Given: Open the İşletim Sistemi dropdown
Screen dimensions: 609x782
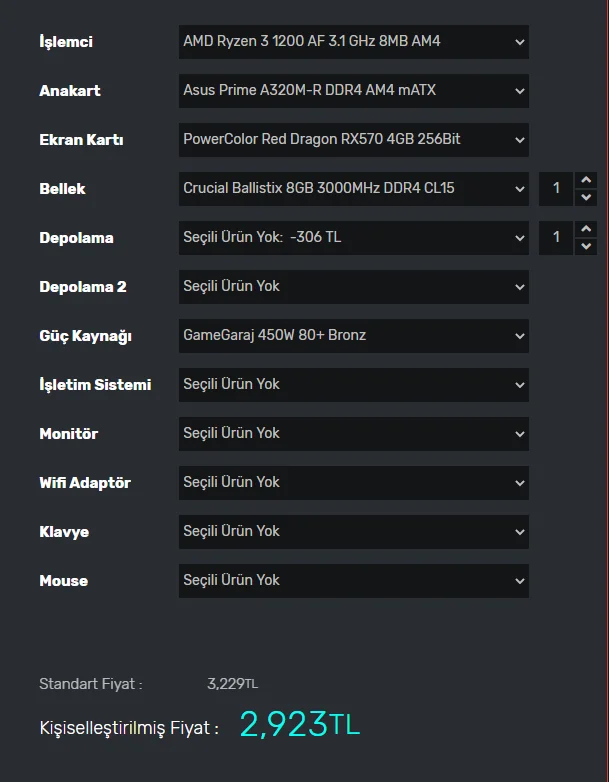Looking at the screenshot, I should pos(353,385).
